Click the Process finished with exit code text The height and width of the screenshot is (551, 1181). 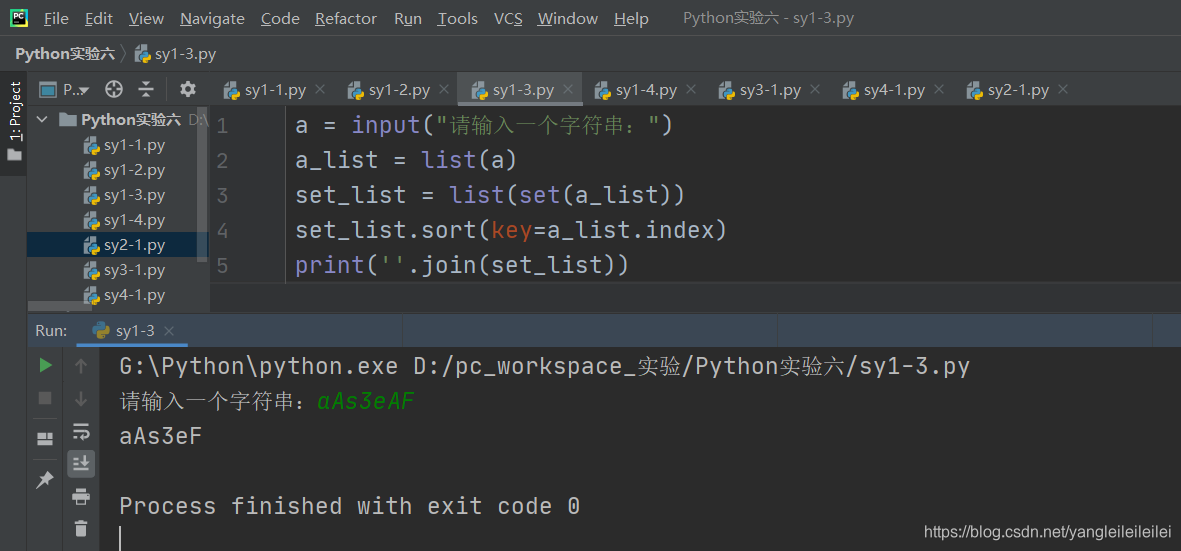tap(349, 506)
